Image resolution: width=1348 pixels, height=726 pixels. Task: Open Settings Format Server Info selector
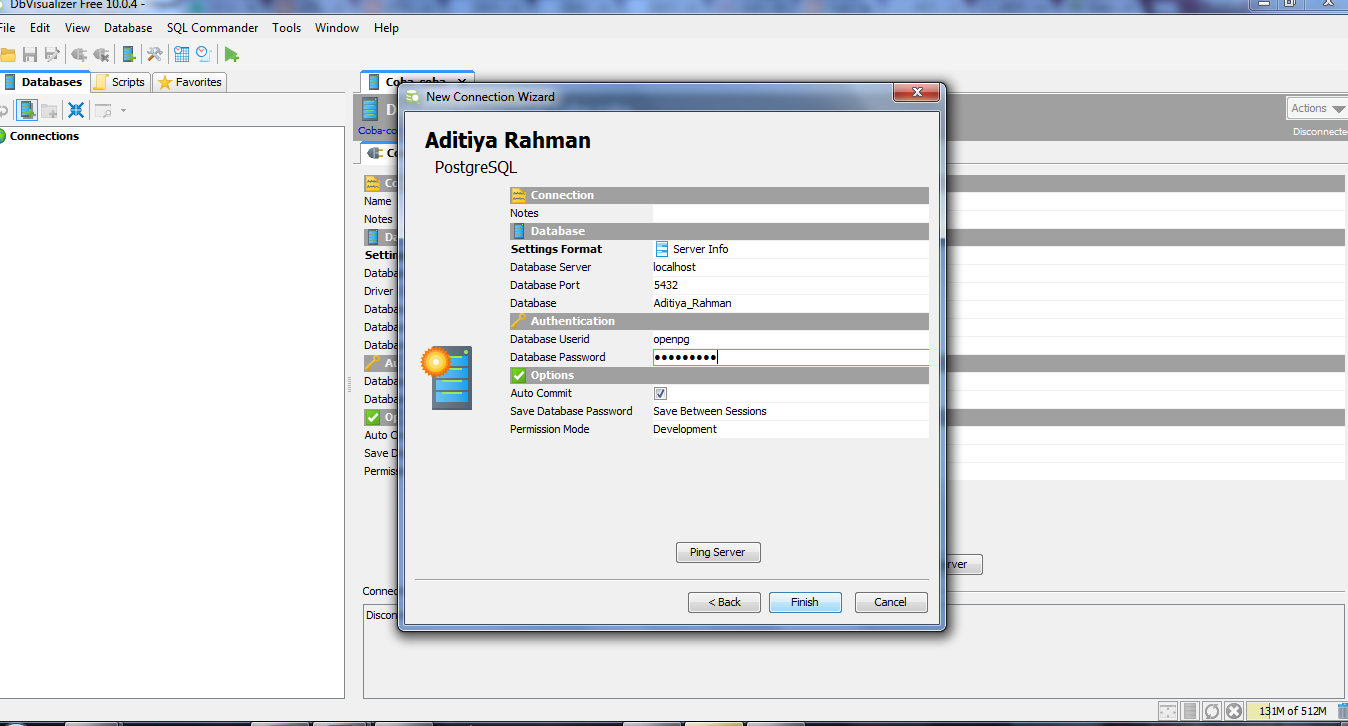(790, 249)
